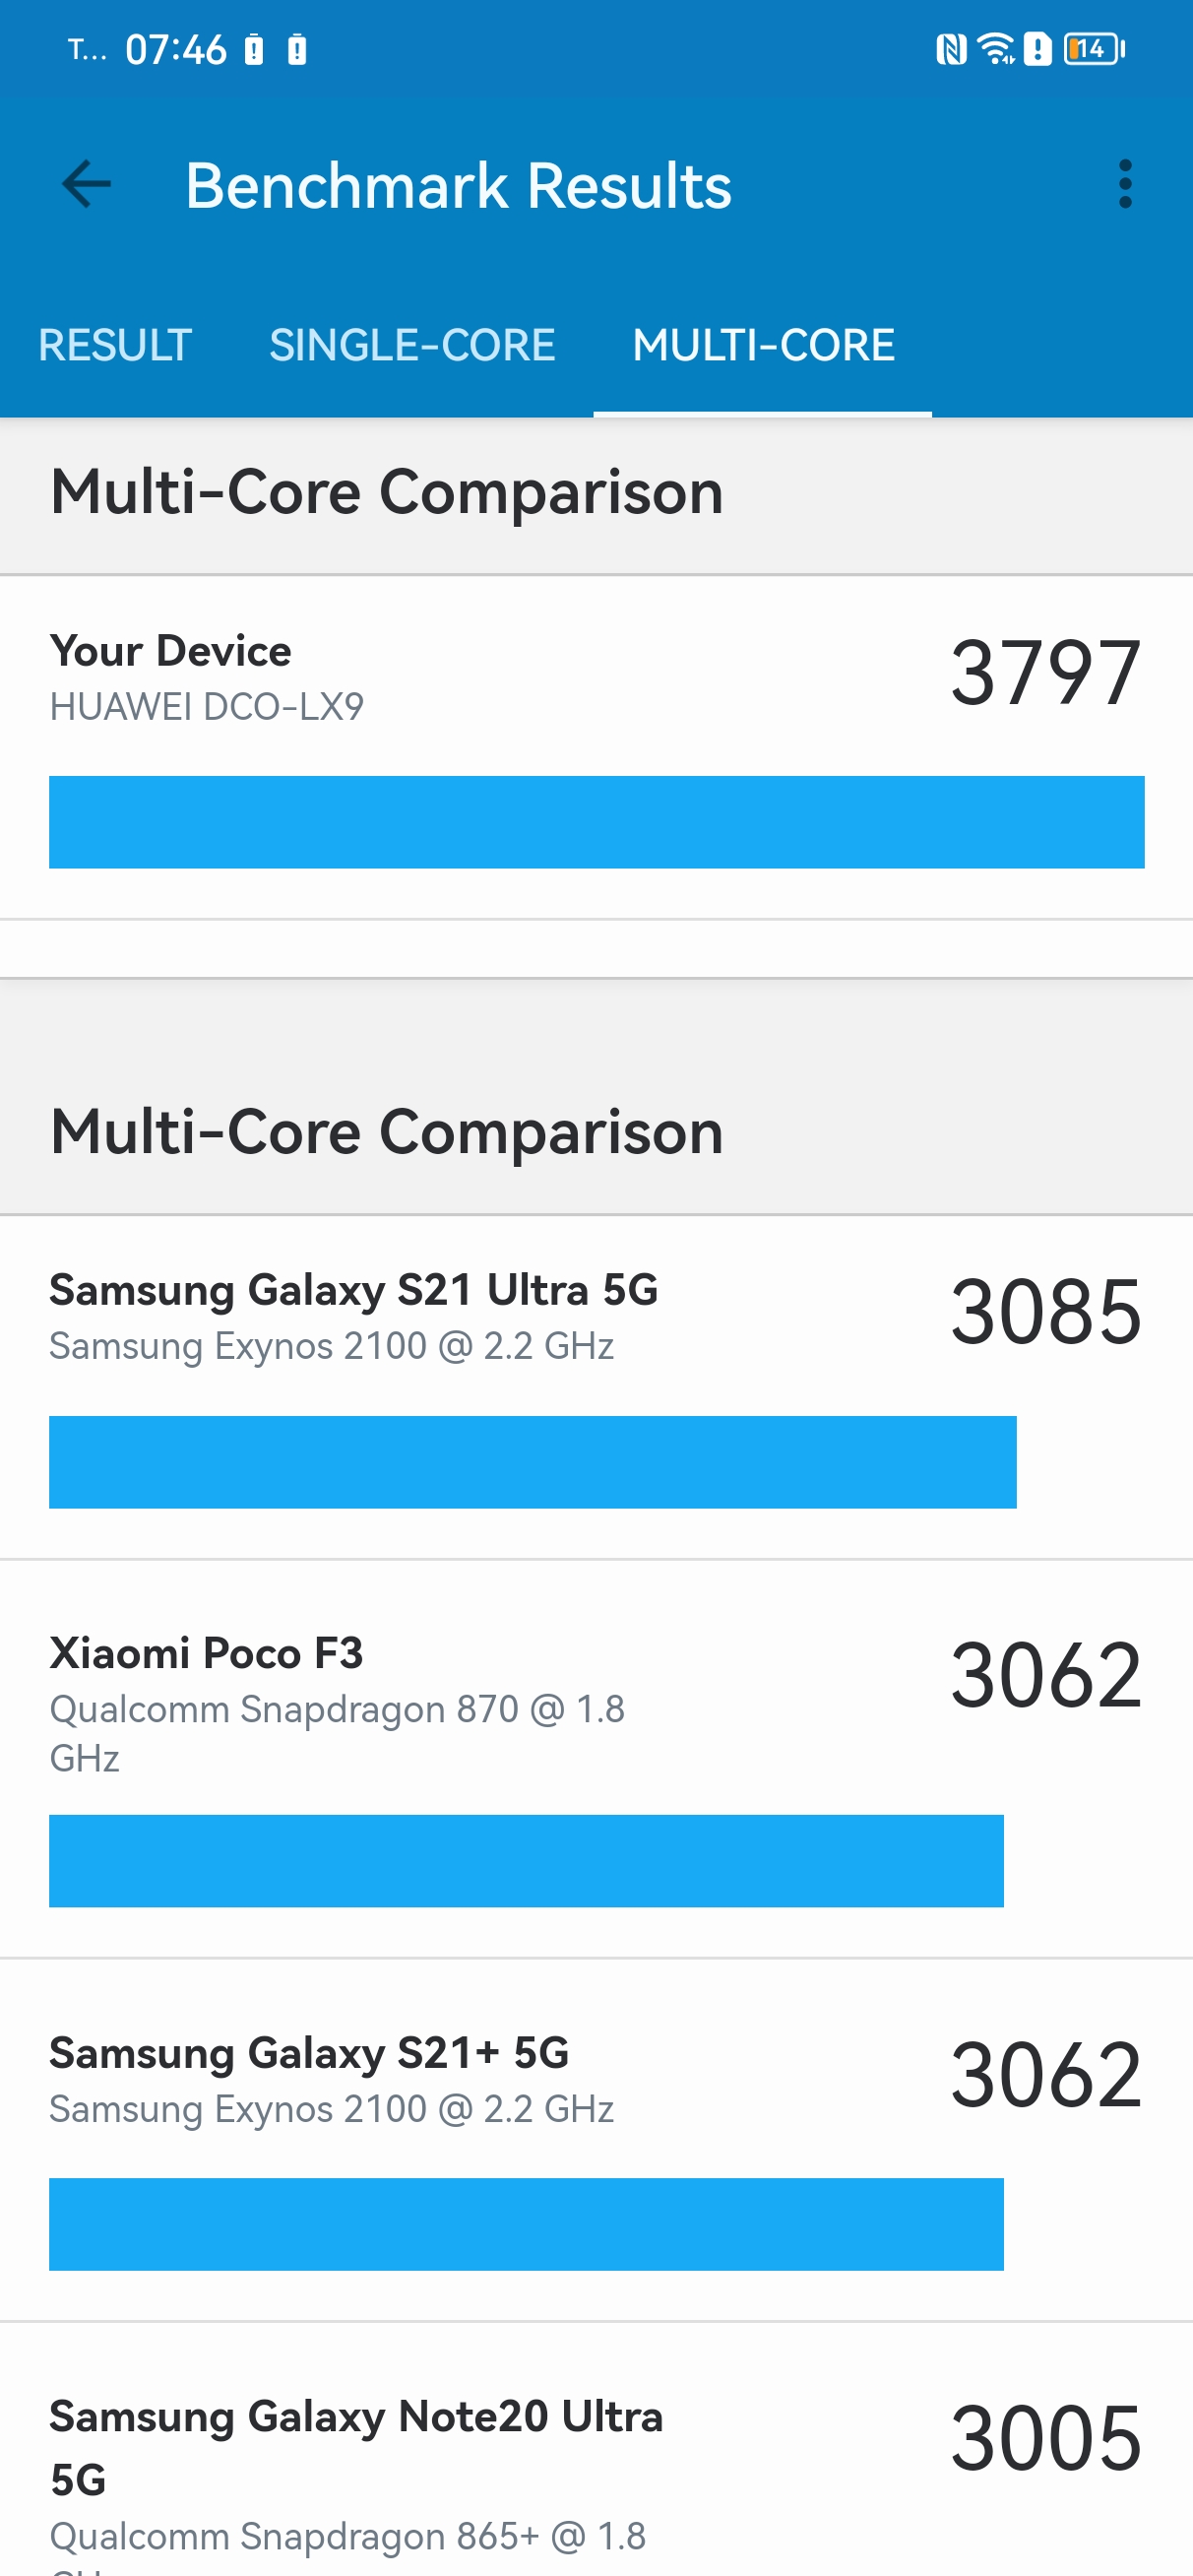Tap the NFC status icon
Screen dimensions: 1193x2576
(951, 49)
